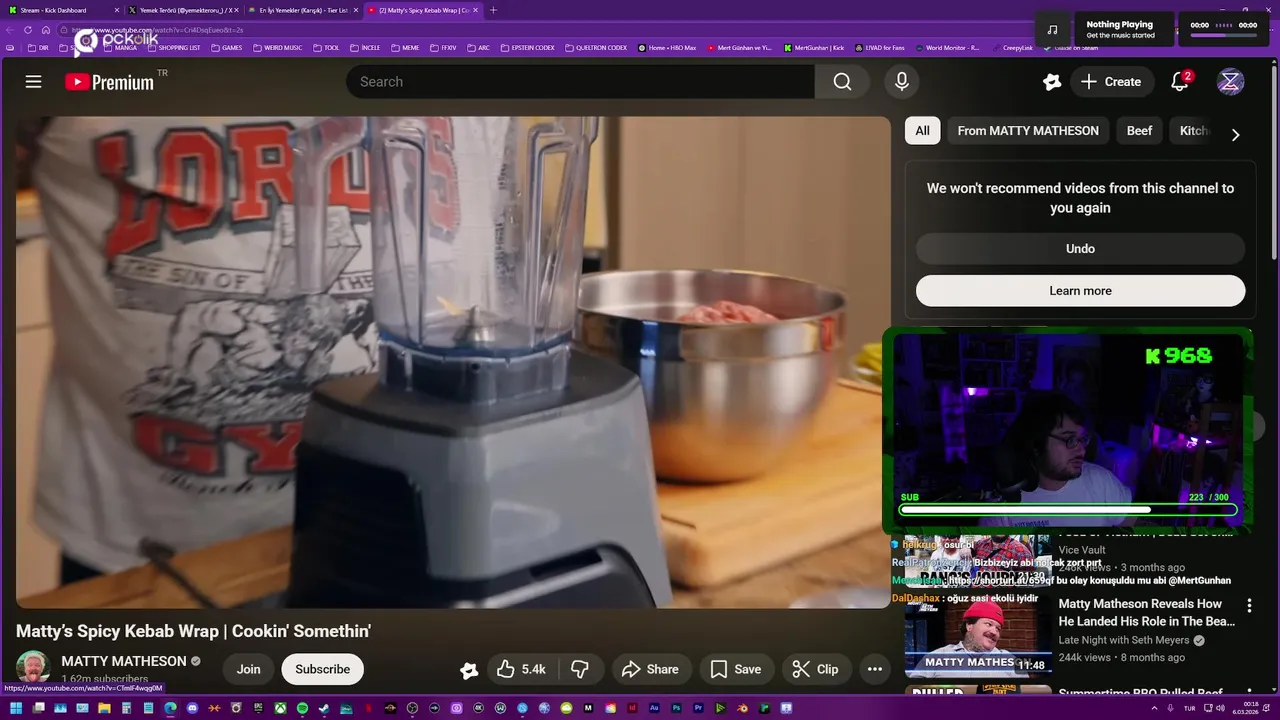This screenshot has width=1280, height=720.
Task: Open the notifications bell
Action: coord(1180,82)
